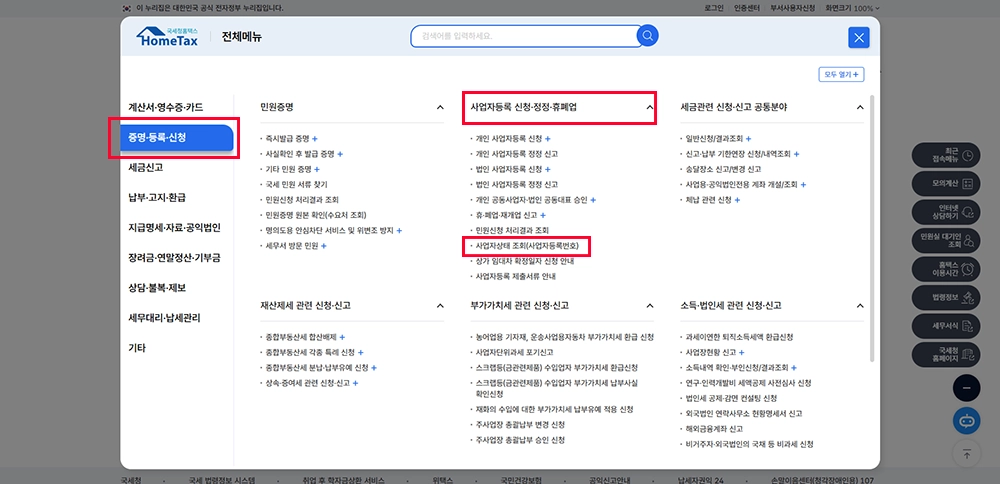
Task: Select 상담·불복·제보 menu category
Action: click(156, 288)
